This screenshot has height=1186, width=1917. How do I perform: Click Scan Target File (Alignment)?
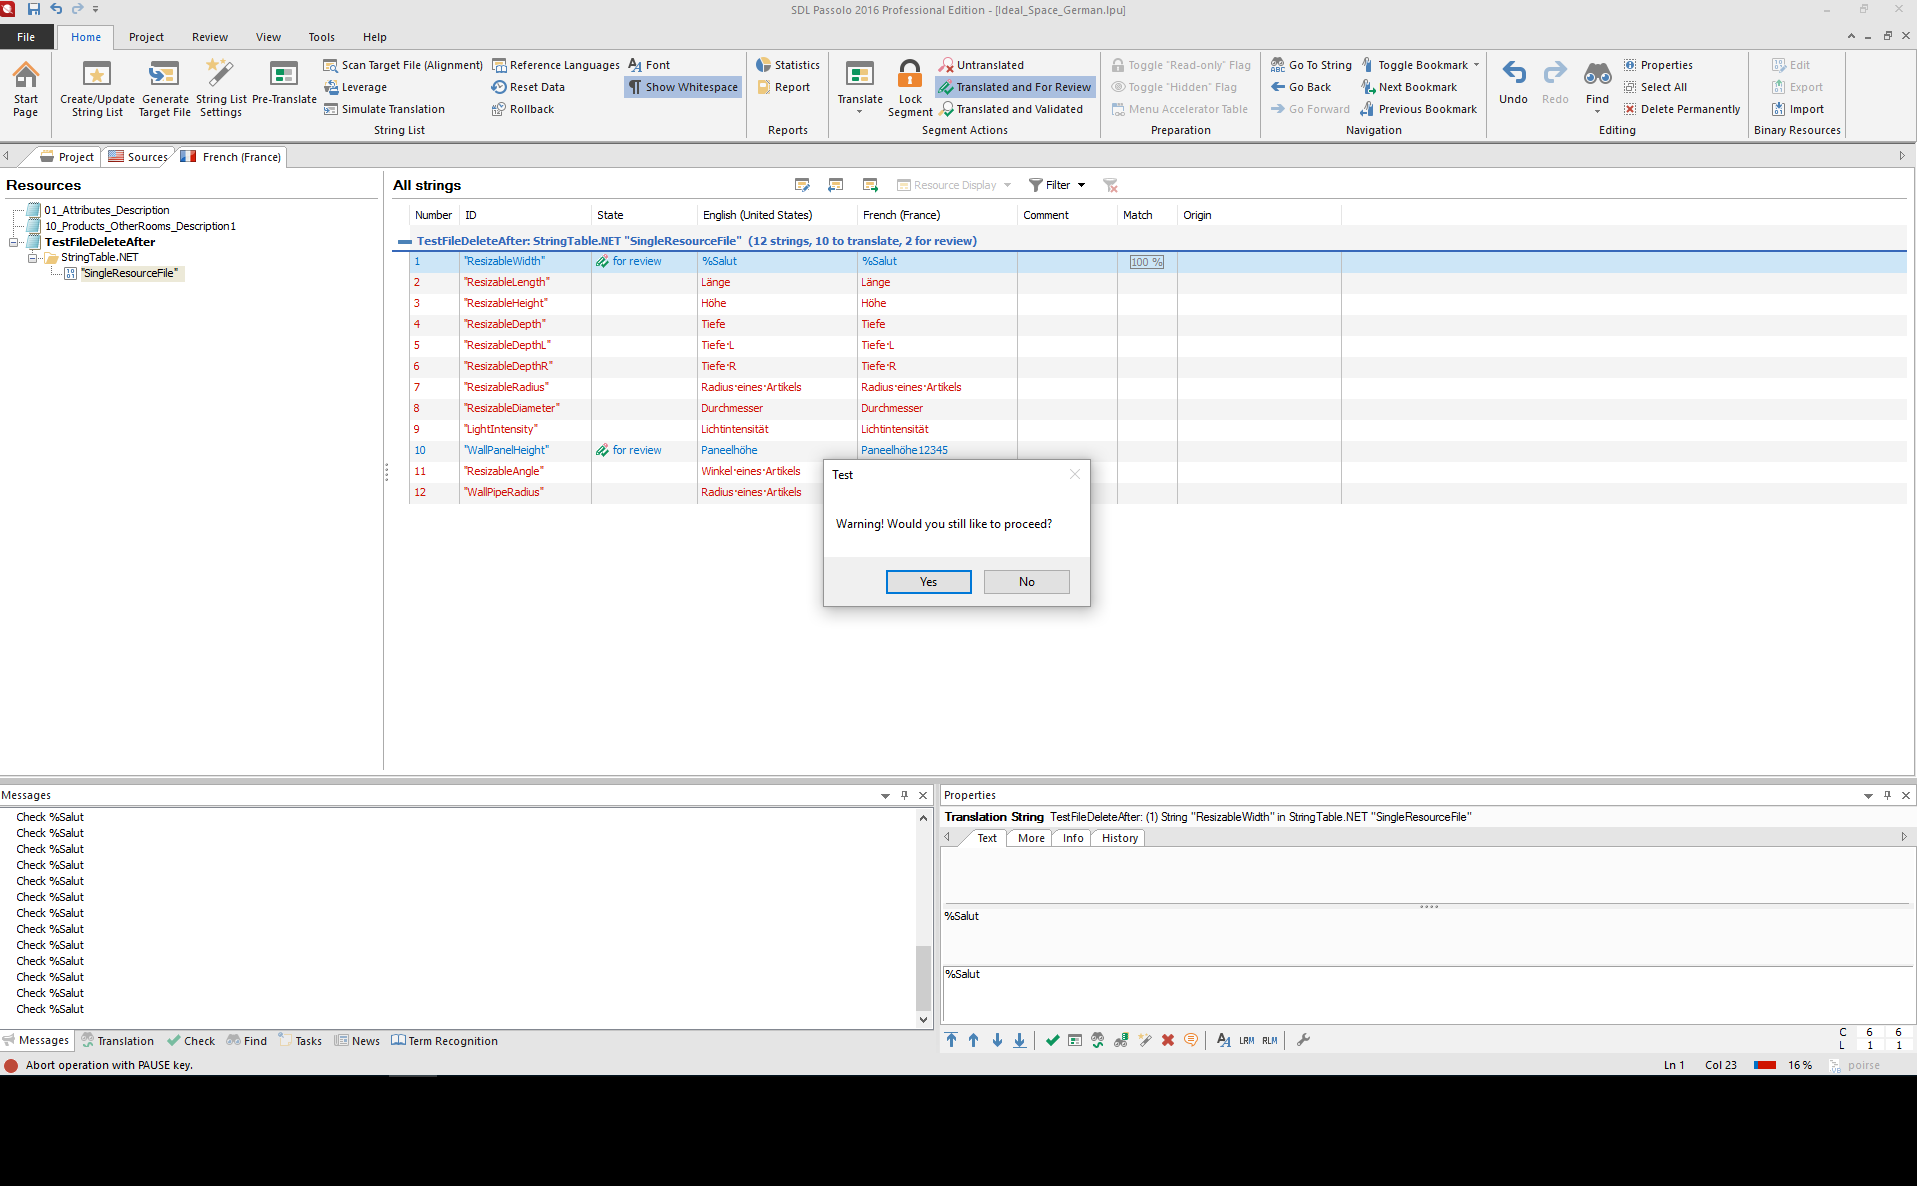(x=403, y=65)
